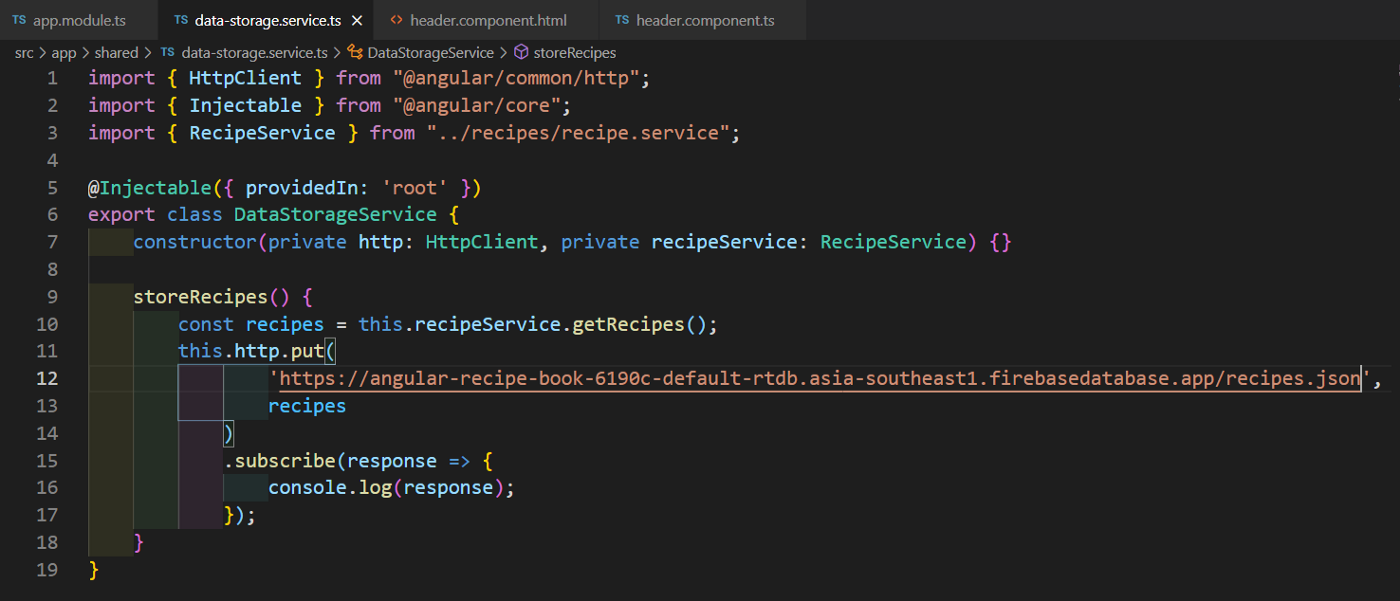
Task: Click 'HttpClient' in the line 1 import
Action: click(x=245, y=78)
